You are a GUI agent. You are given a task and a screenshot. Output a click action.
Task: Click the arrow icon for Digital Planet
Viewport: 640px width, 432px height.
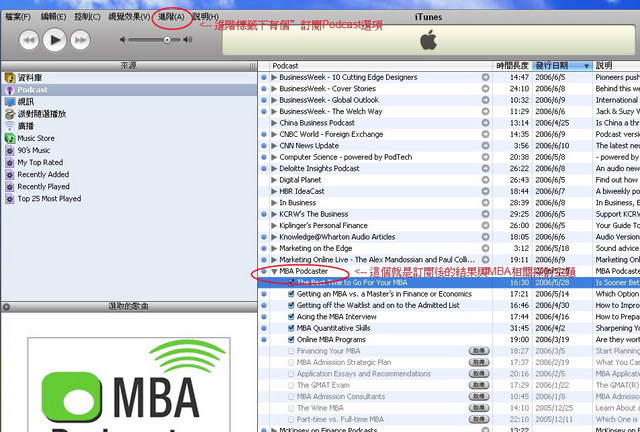click(485, 180)
